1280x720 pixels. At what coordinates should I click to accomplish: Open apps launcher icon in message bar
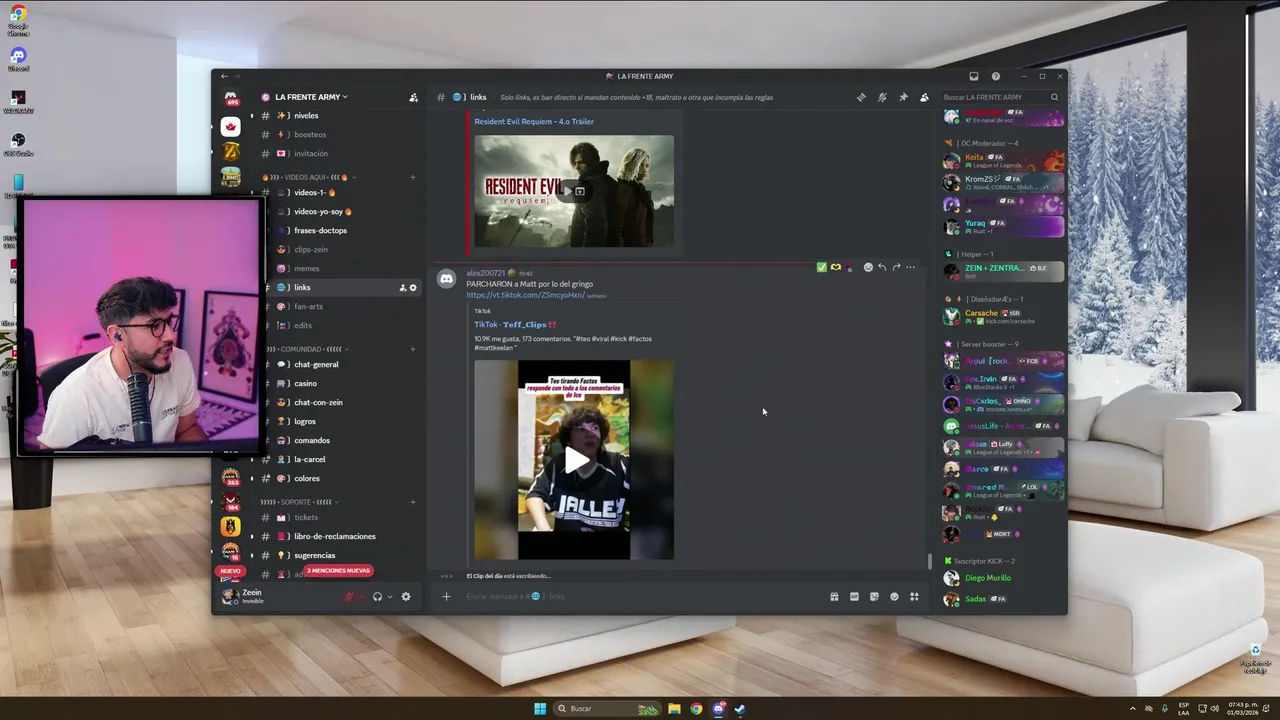point(914,597)
